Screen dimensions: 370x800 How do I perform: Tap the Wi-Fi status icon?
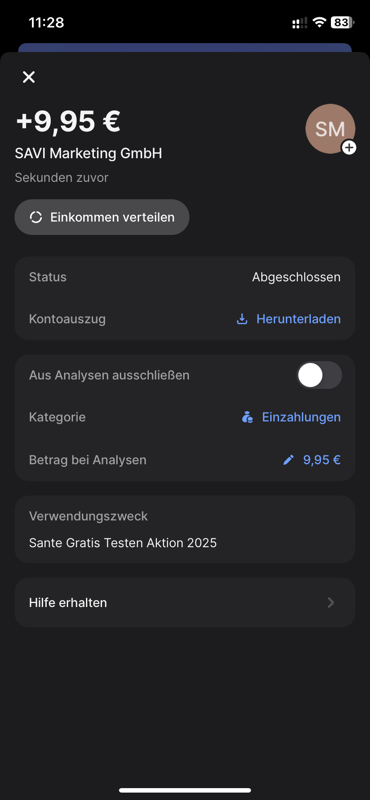(x=319, y=22)
